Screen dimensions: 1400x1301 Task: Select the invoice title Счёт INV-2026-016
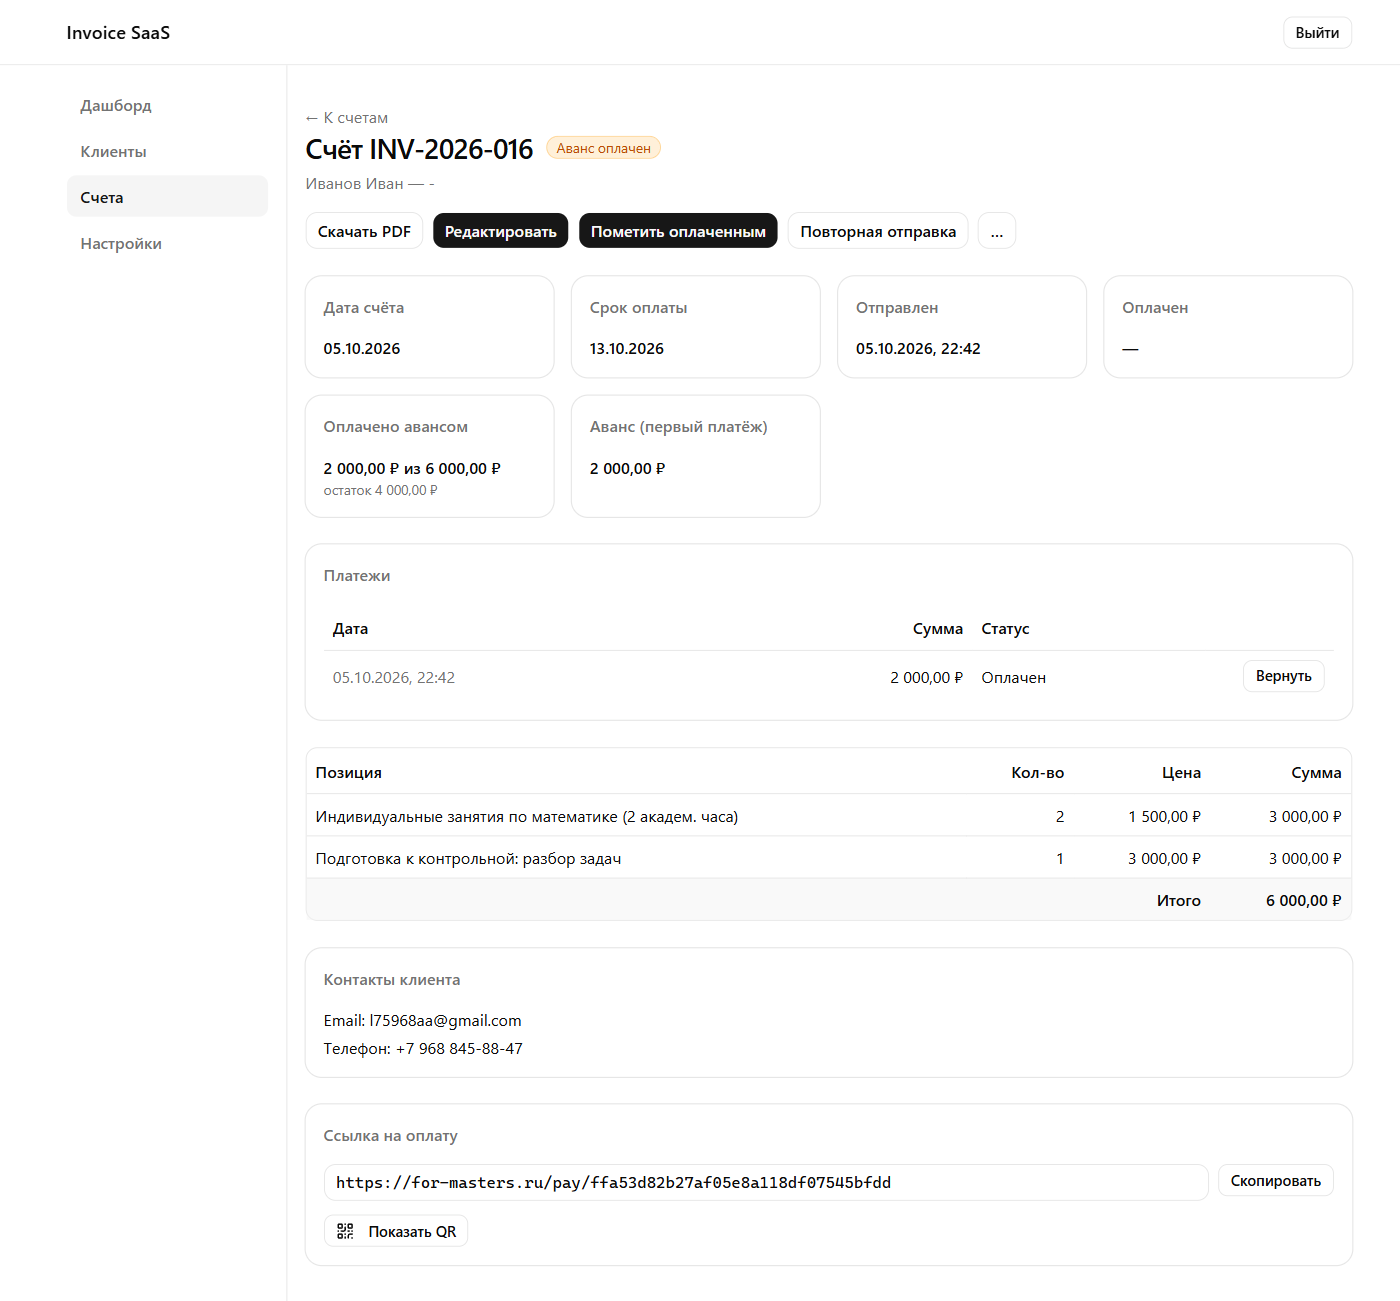[x=419, y=149]
